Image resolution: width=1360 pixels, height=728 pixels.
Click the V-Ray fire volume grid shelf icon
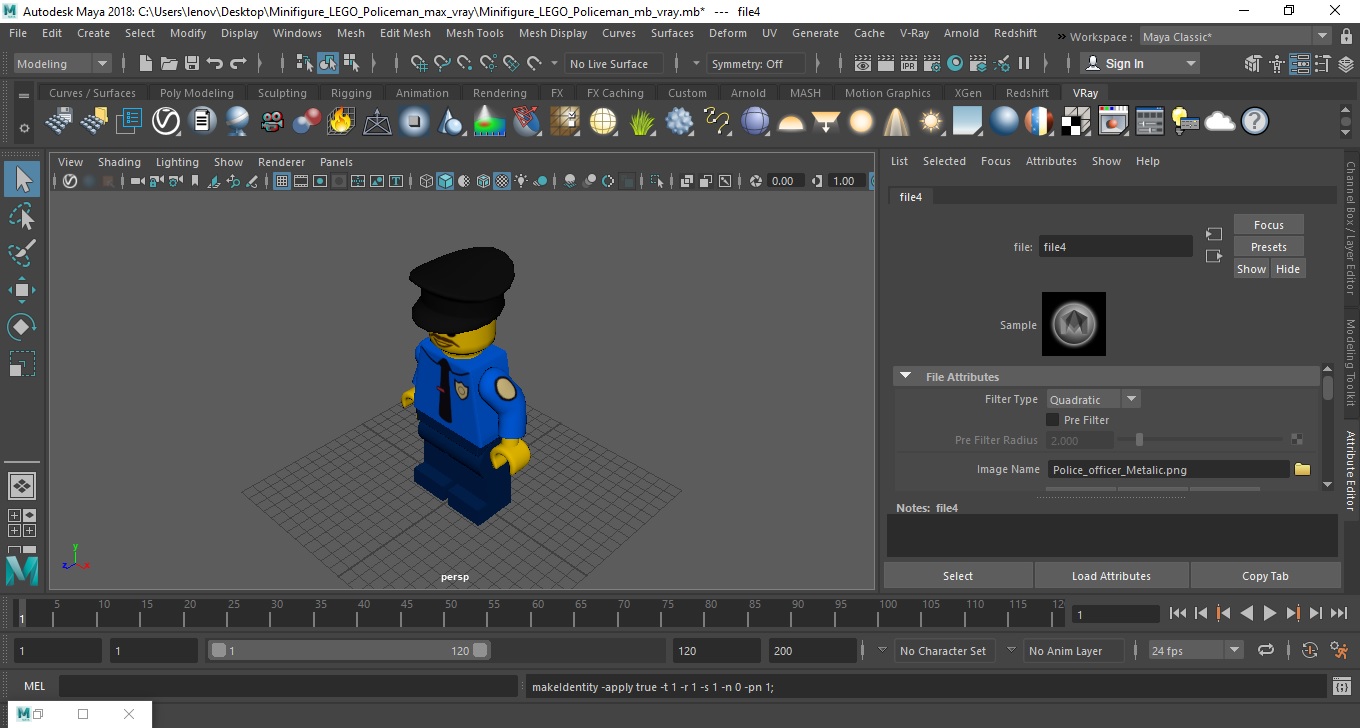tap(341, 122)
